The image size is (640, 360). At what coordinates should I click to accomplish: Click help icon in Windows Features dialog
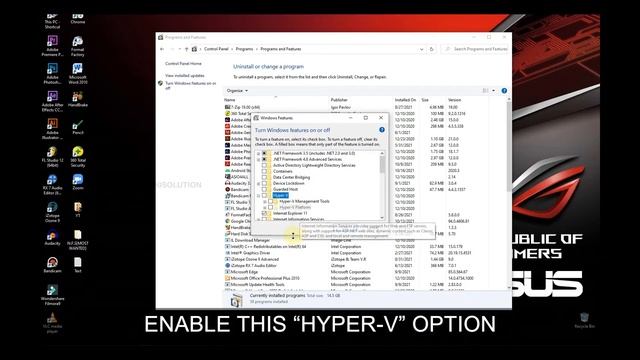point(382,130)
